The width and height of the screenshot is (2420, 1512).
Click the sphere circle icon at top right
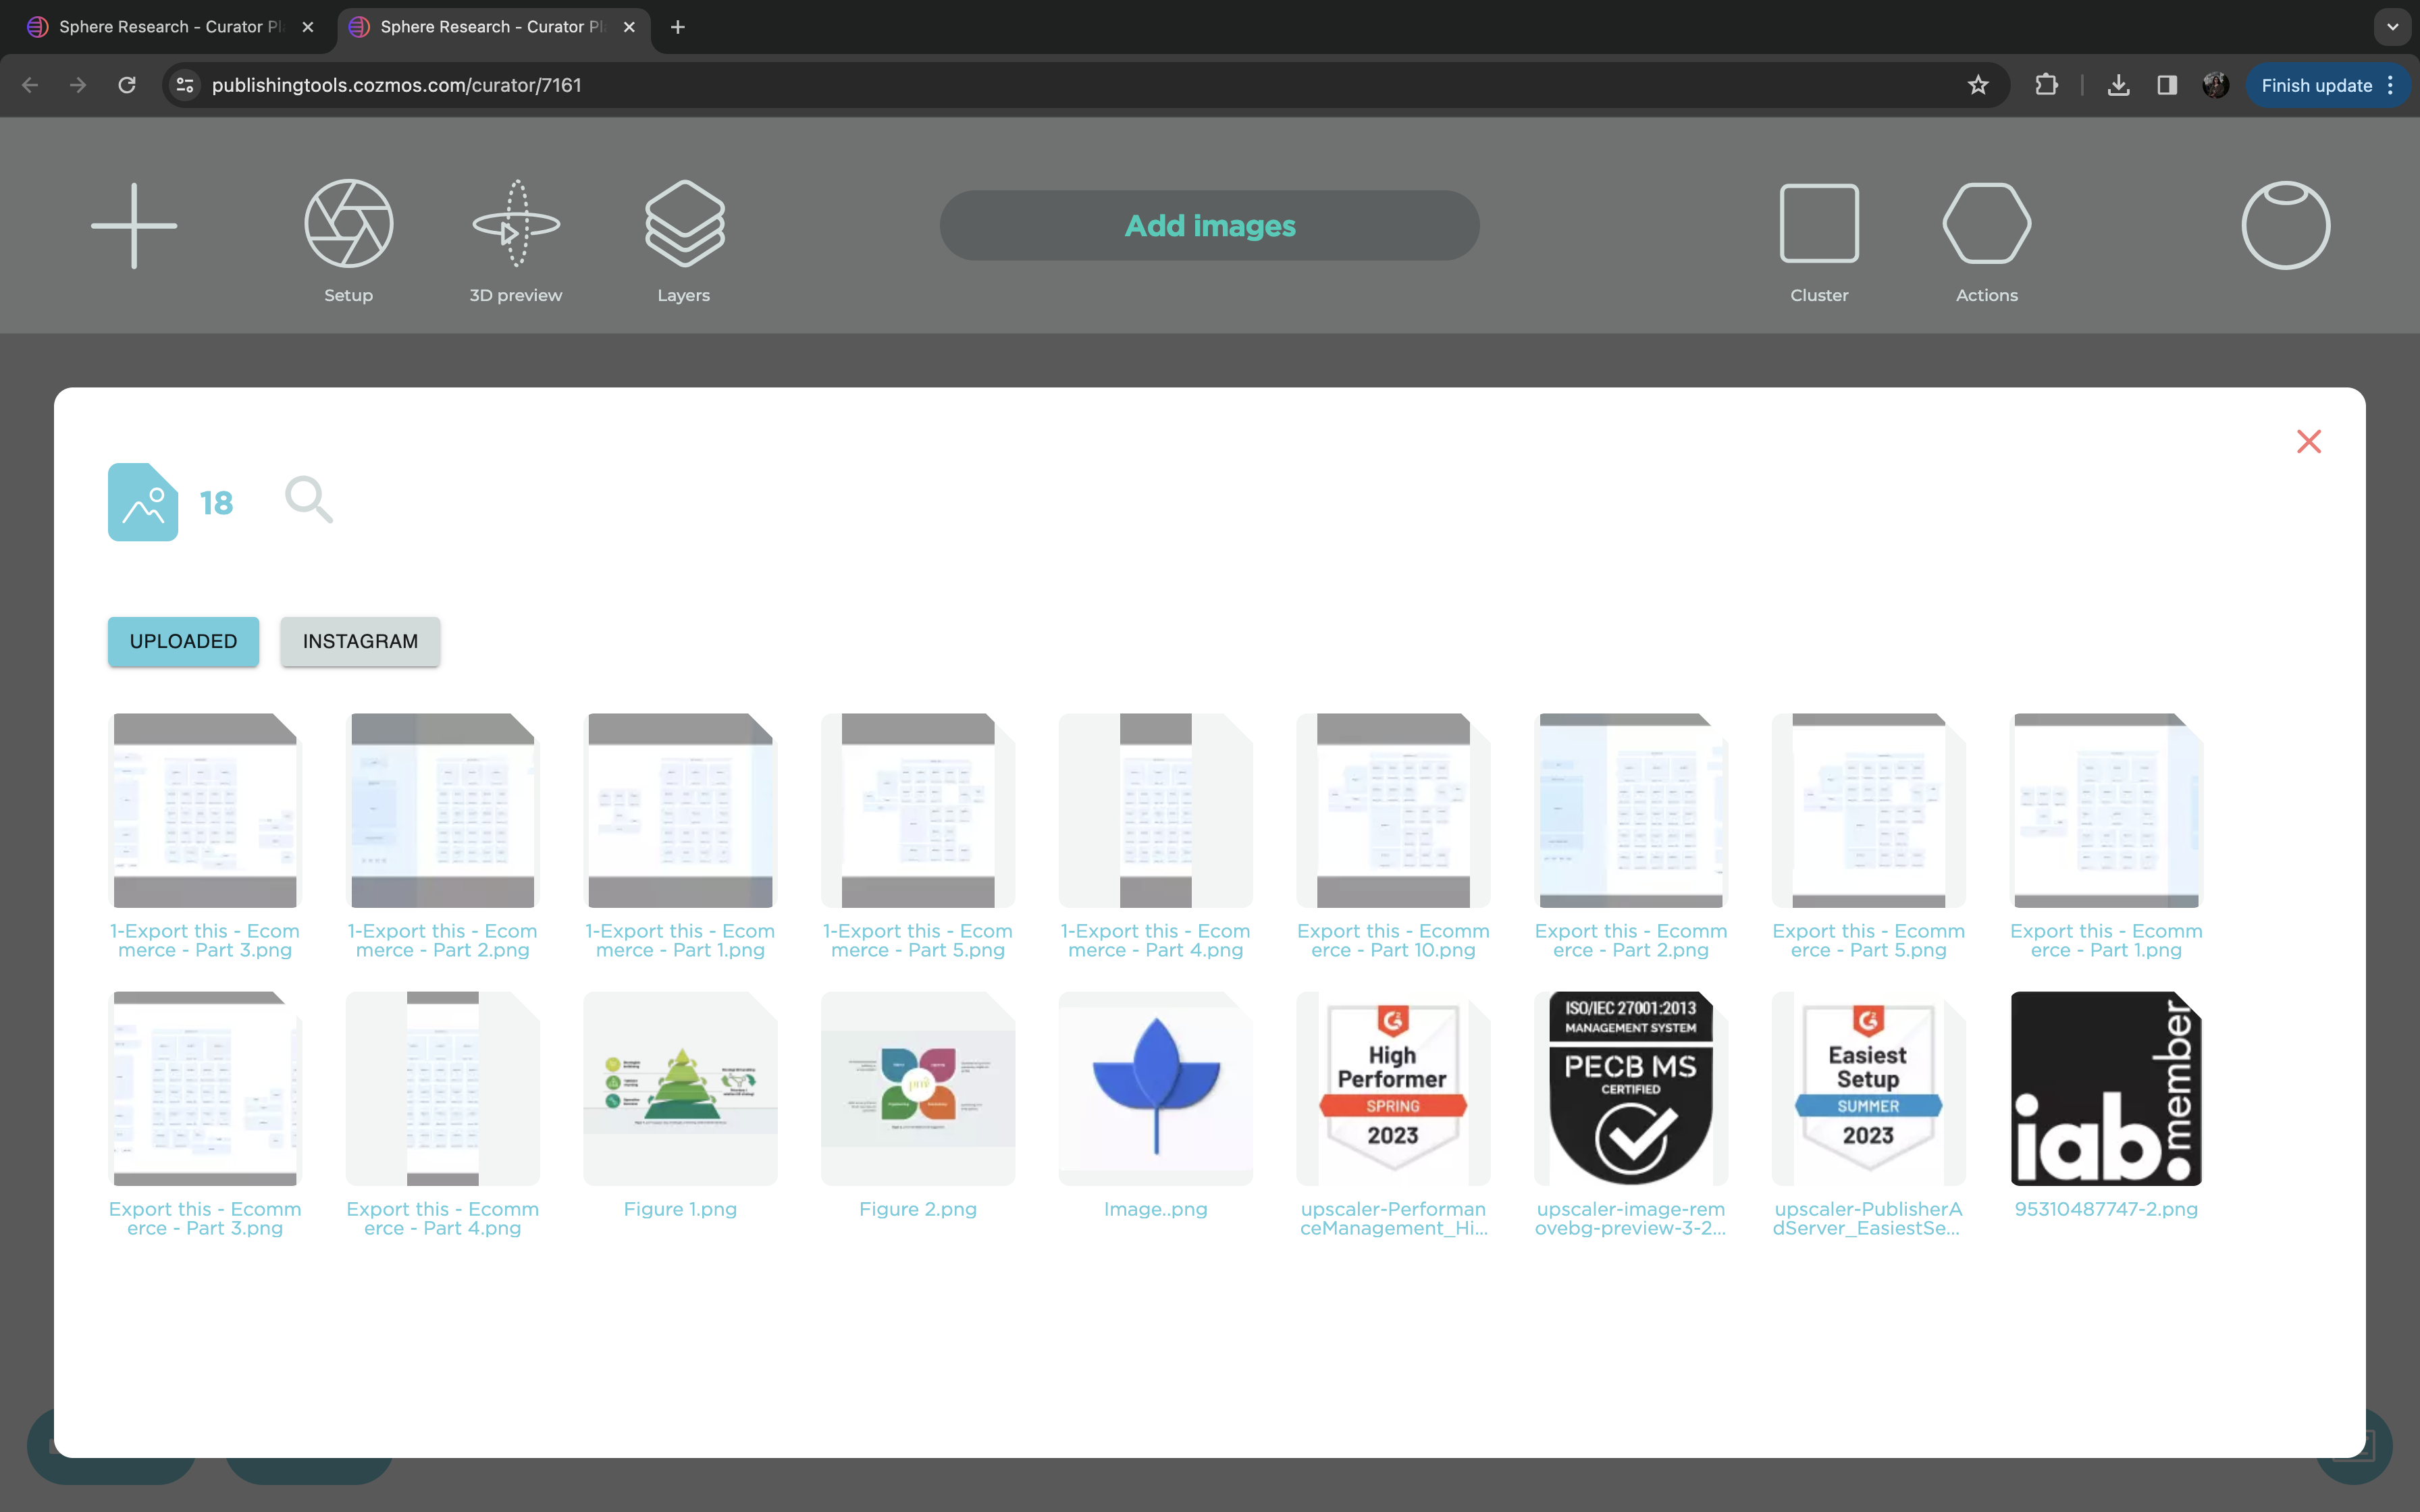tap(2285, 225)
